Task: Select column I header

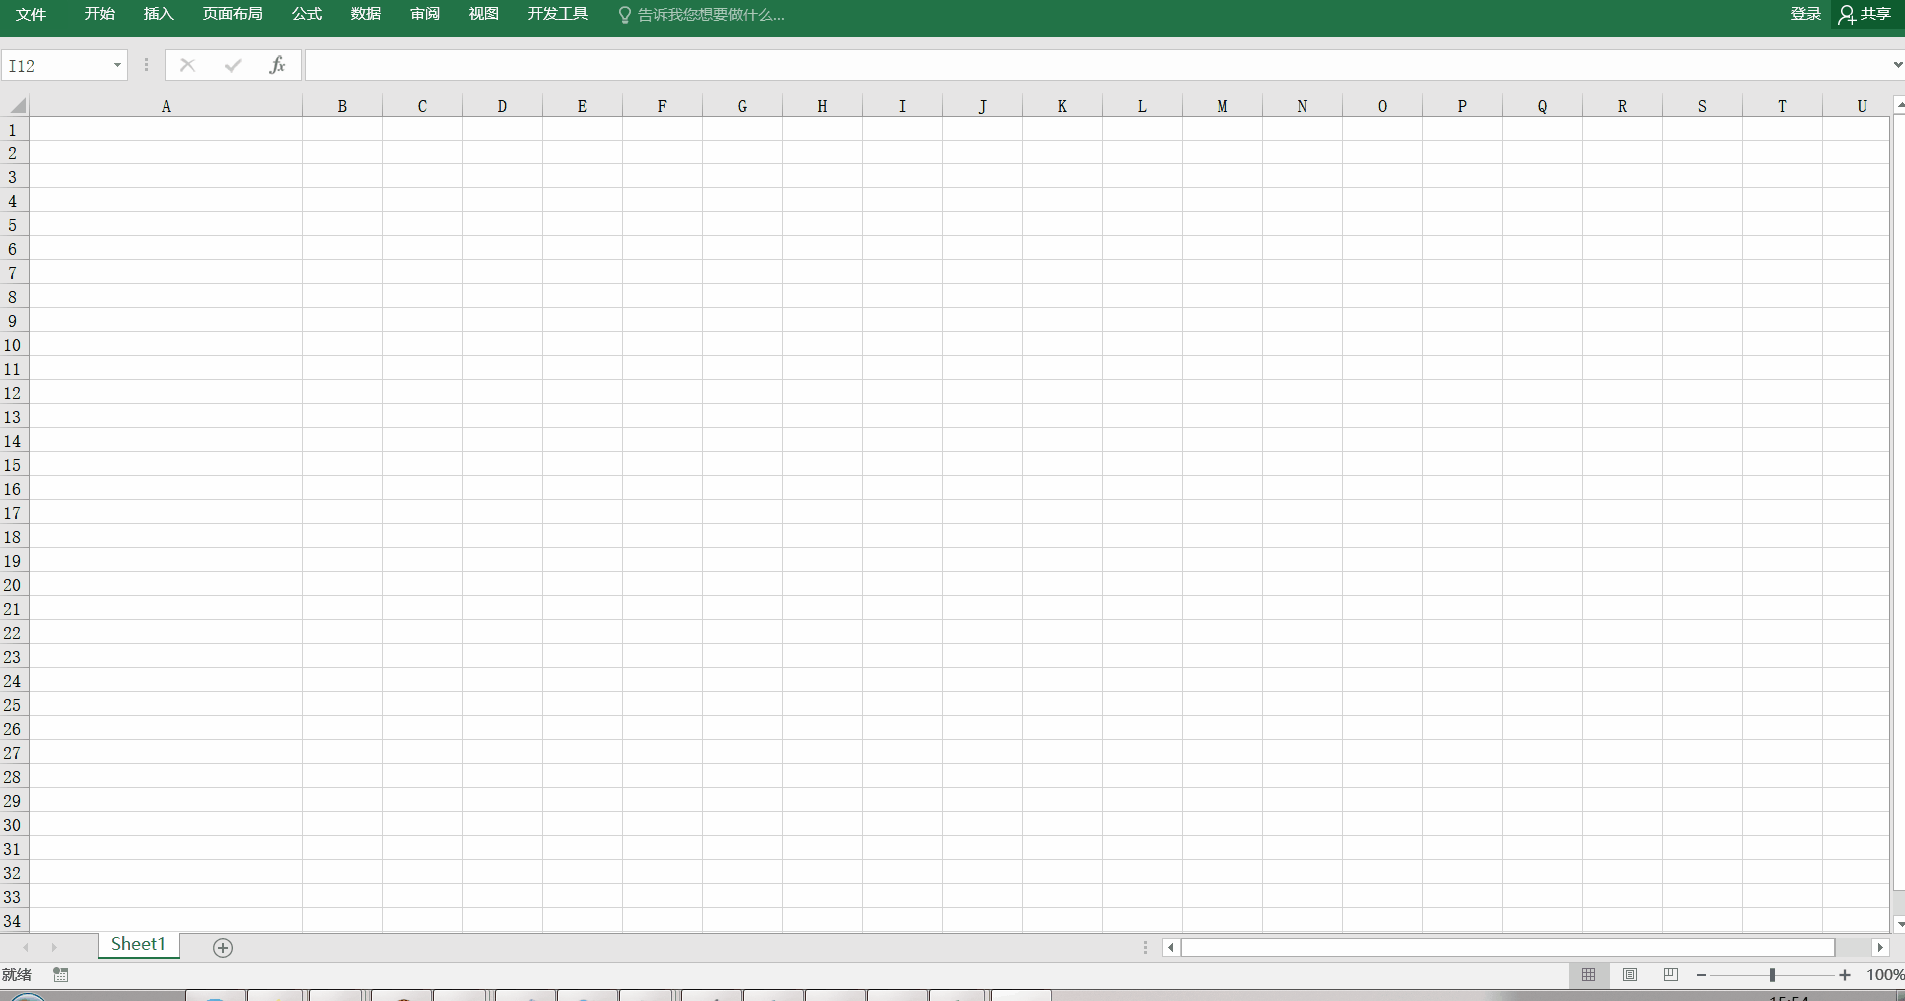Action: (x=902, y=106)
